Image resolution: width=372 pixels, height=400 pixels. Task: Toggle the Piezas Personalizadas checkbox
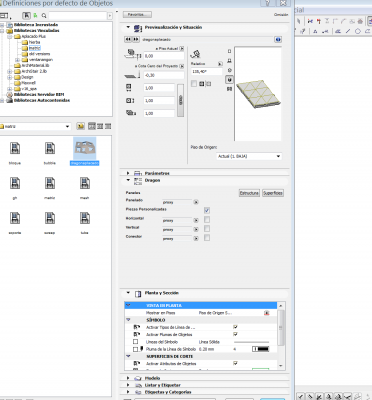pyautogui.click(x=207, y=210)
